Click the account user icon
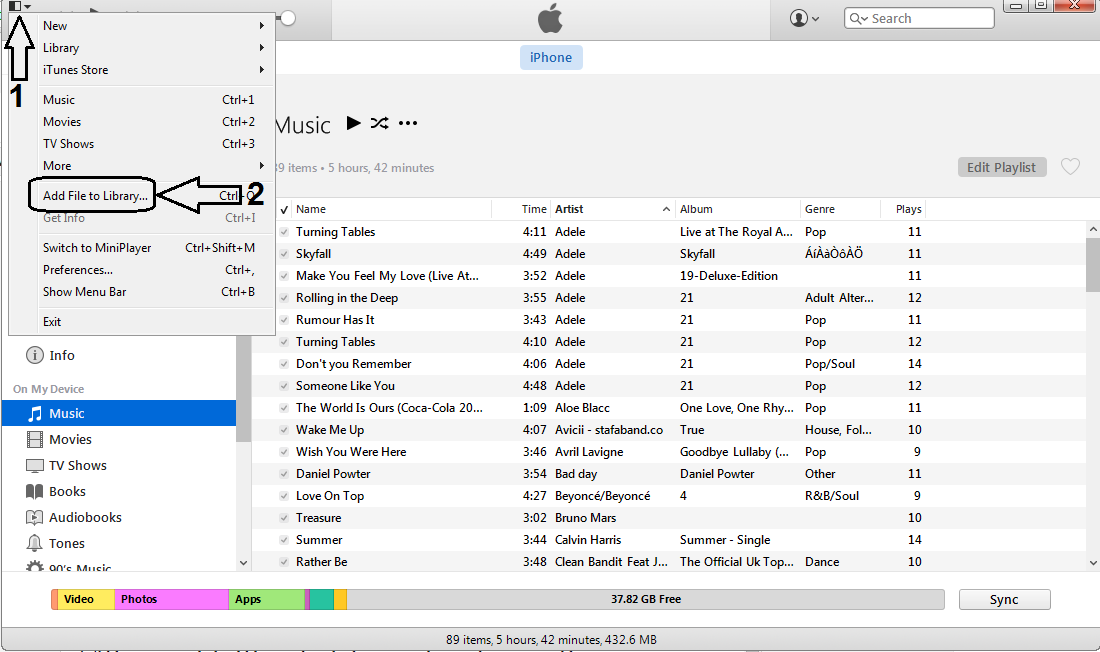 [x=798, y=18]
